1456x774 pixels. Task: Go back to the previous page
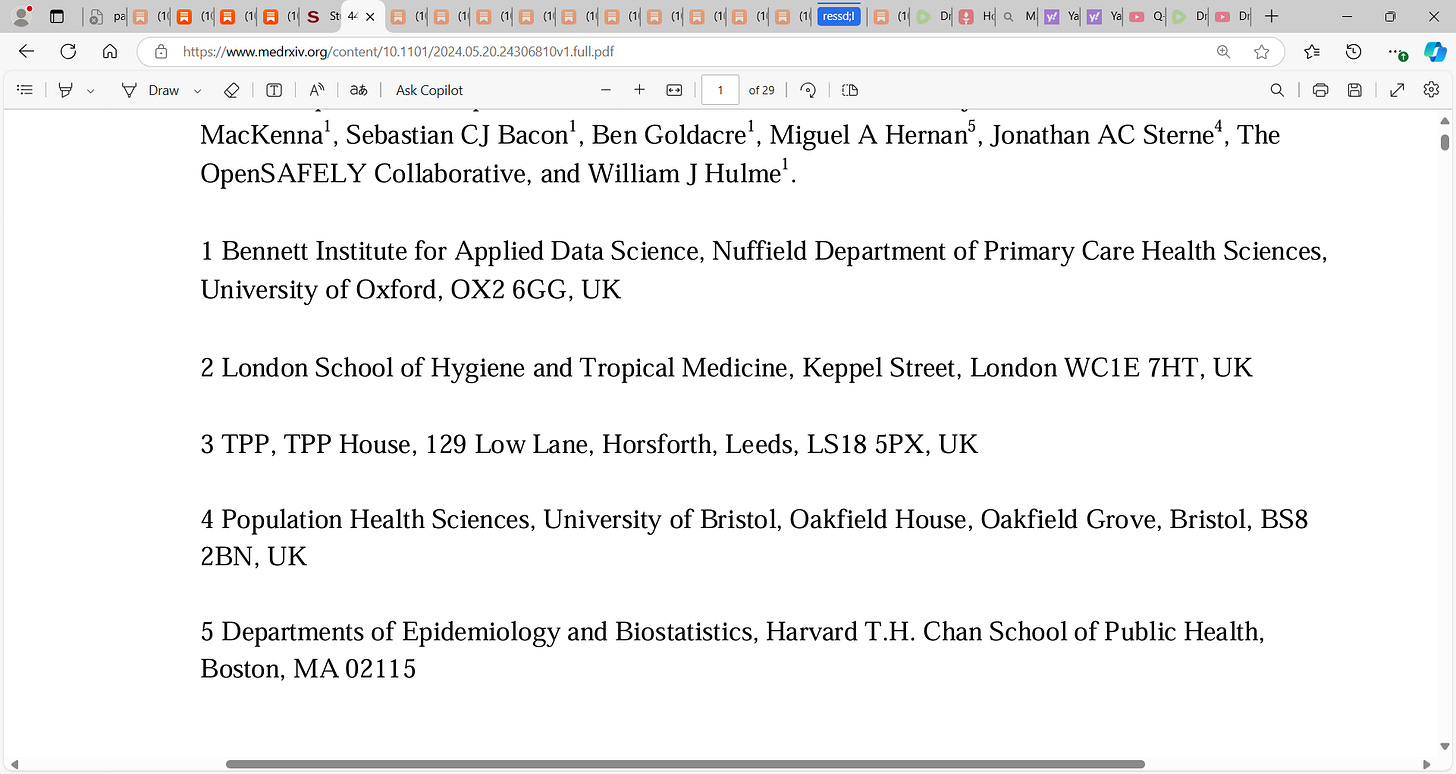pyautogui.click(x=27, y=52)
